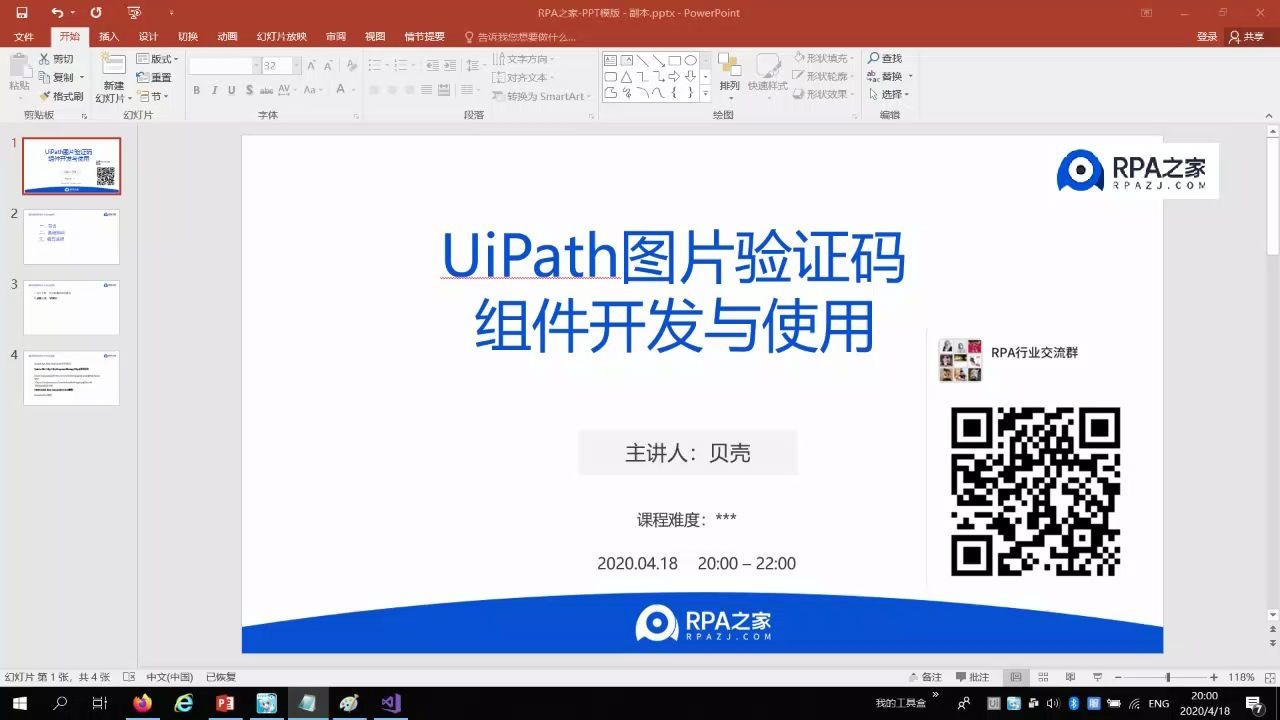Image resolution: width=1280 pixels, height=720 pixels.
Task: Decrease font size
Action: pyautogui.click(x=329, y=65)
